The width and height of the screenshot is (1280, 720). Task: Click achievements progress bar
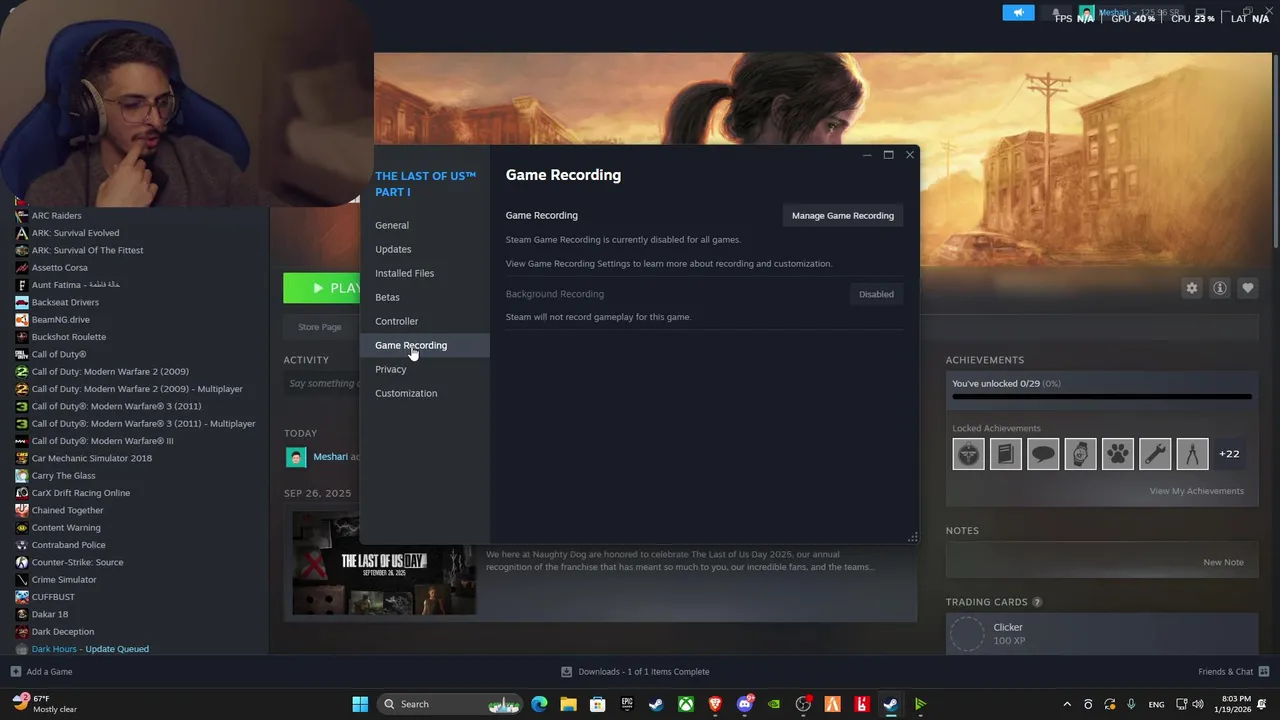[x=1101, y=397]
